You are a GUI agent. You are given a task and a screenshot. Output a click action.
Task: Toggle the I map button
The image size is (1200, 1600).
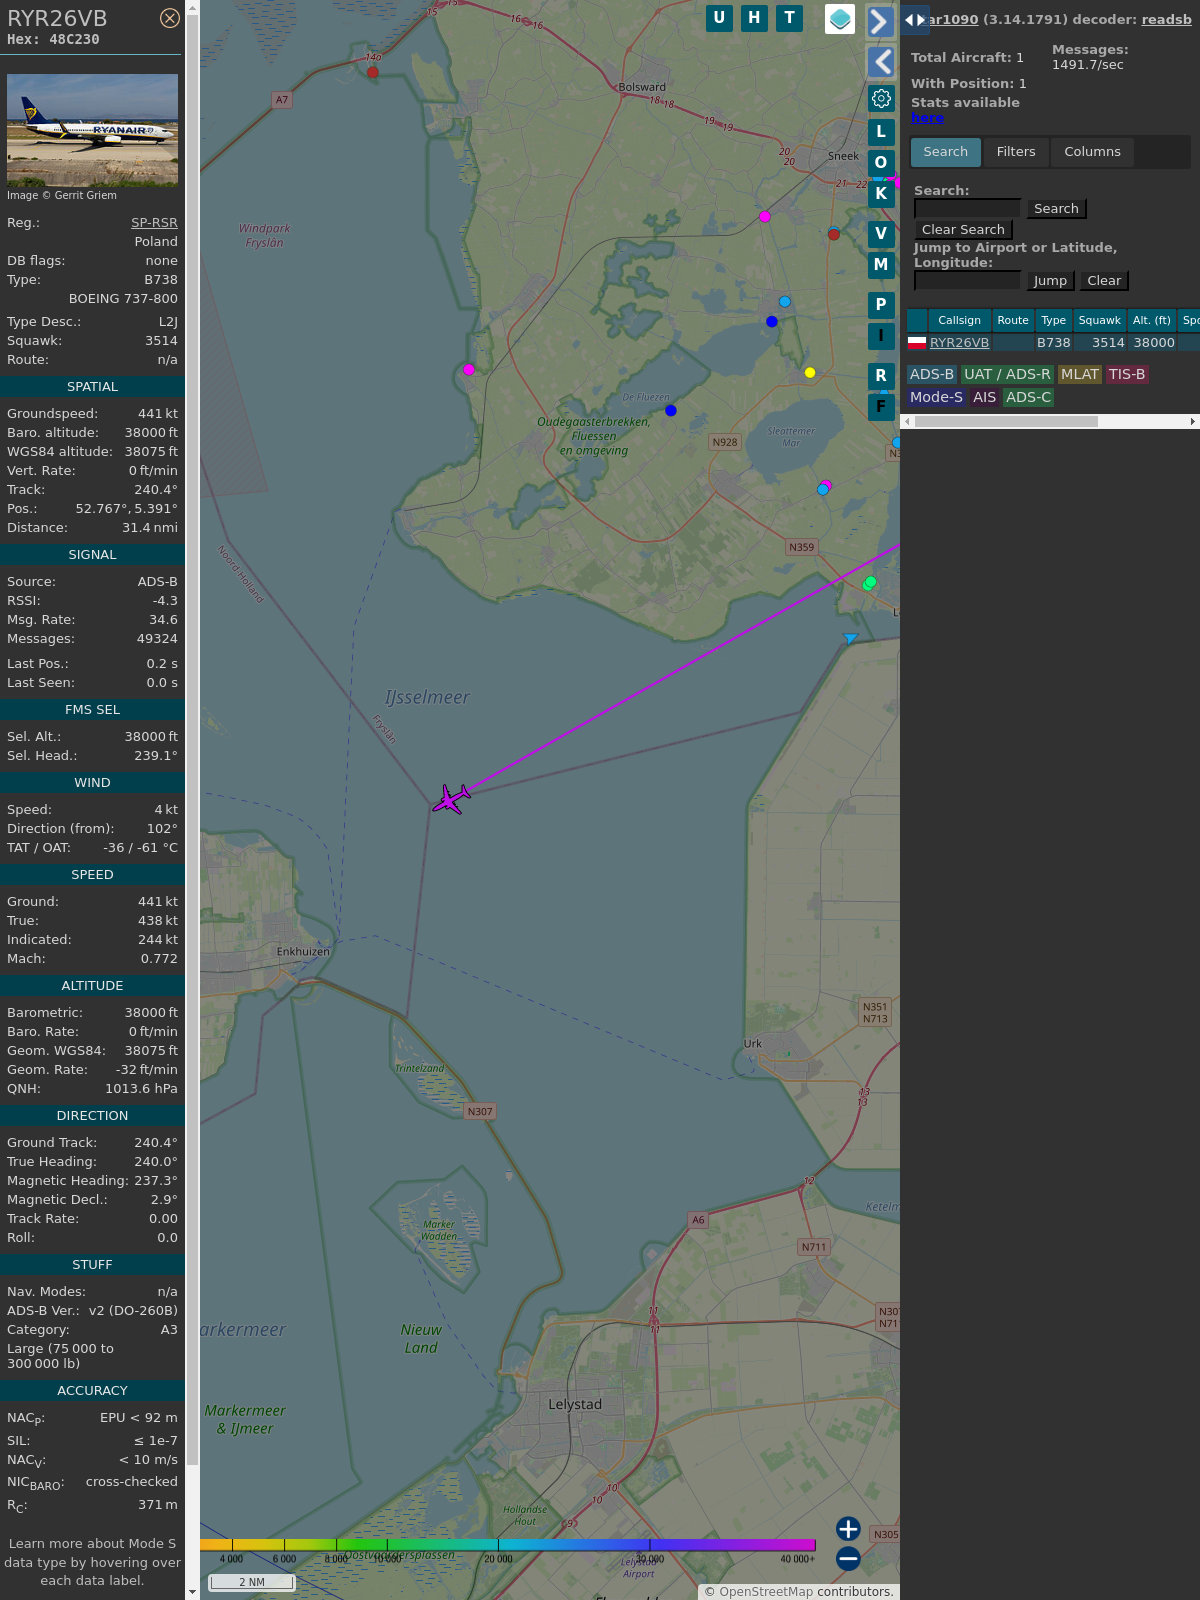tap(881, 335)
